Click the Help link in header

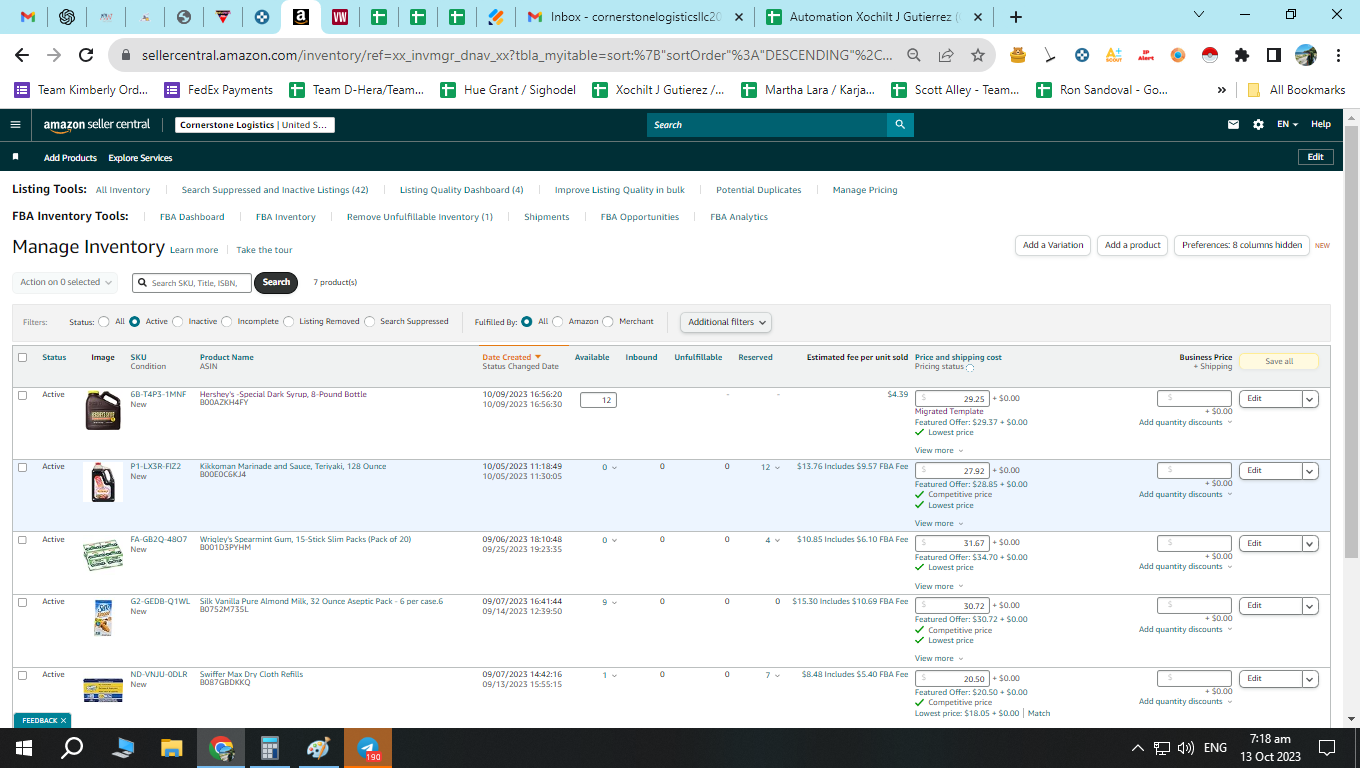click(1321, 125)
